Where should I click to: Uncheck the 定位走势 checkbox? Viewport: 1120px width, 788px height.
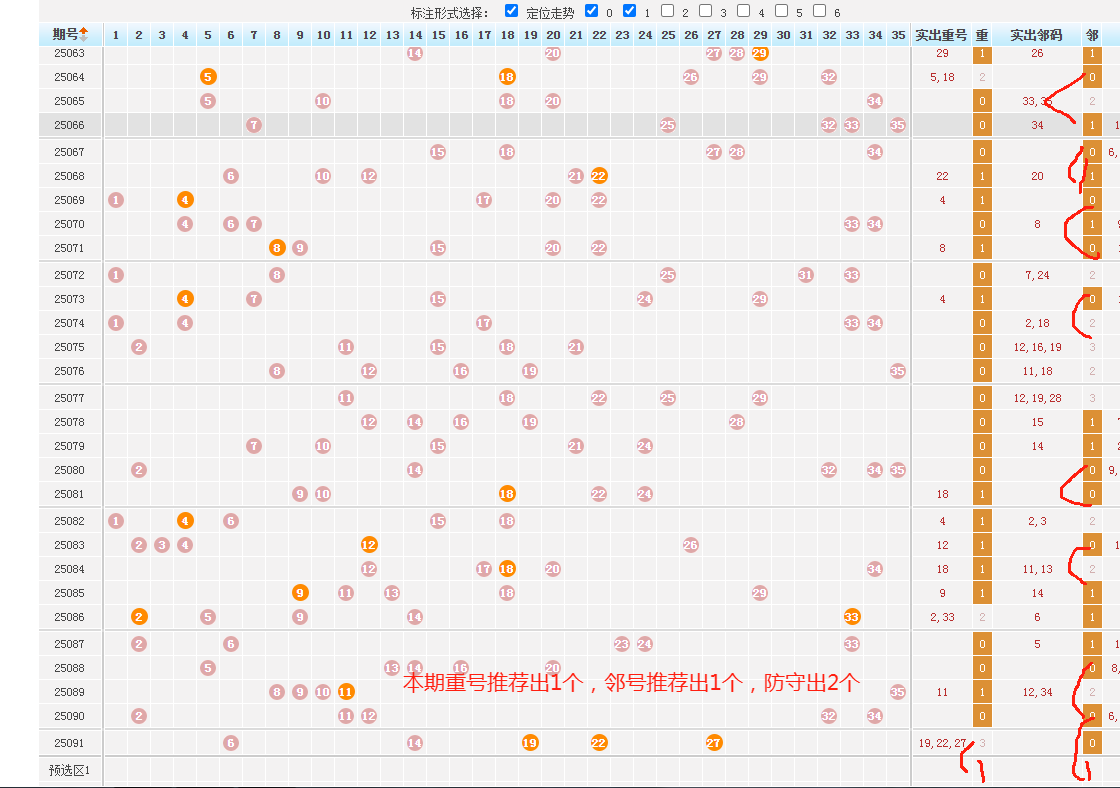tap(511, 11)
